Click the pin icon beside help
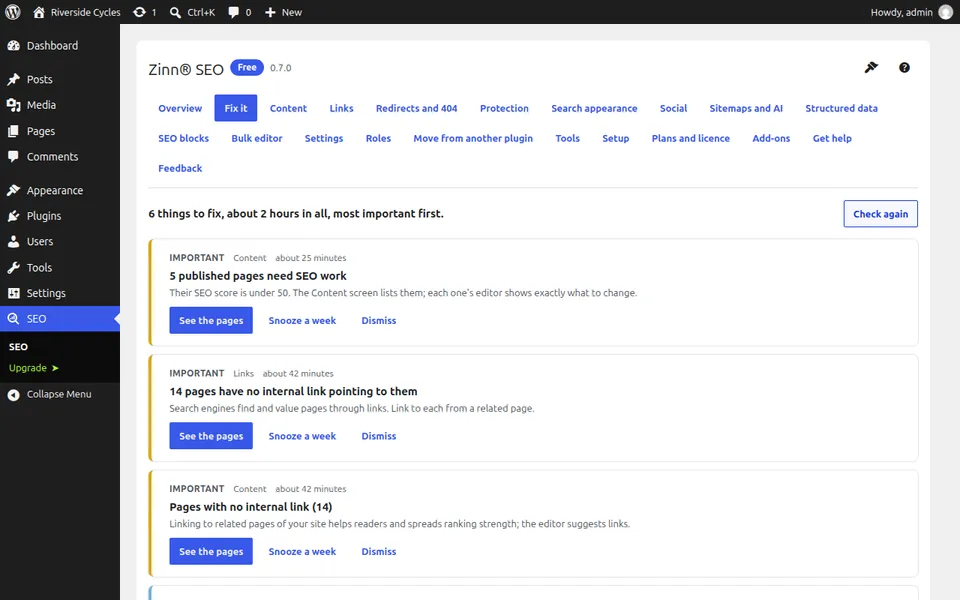960x600 pixels. (871, 67)
